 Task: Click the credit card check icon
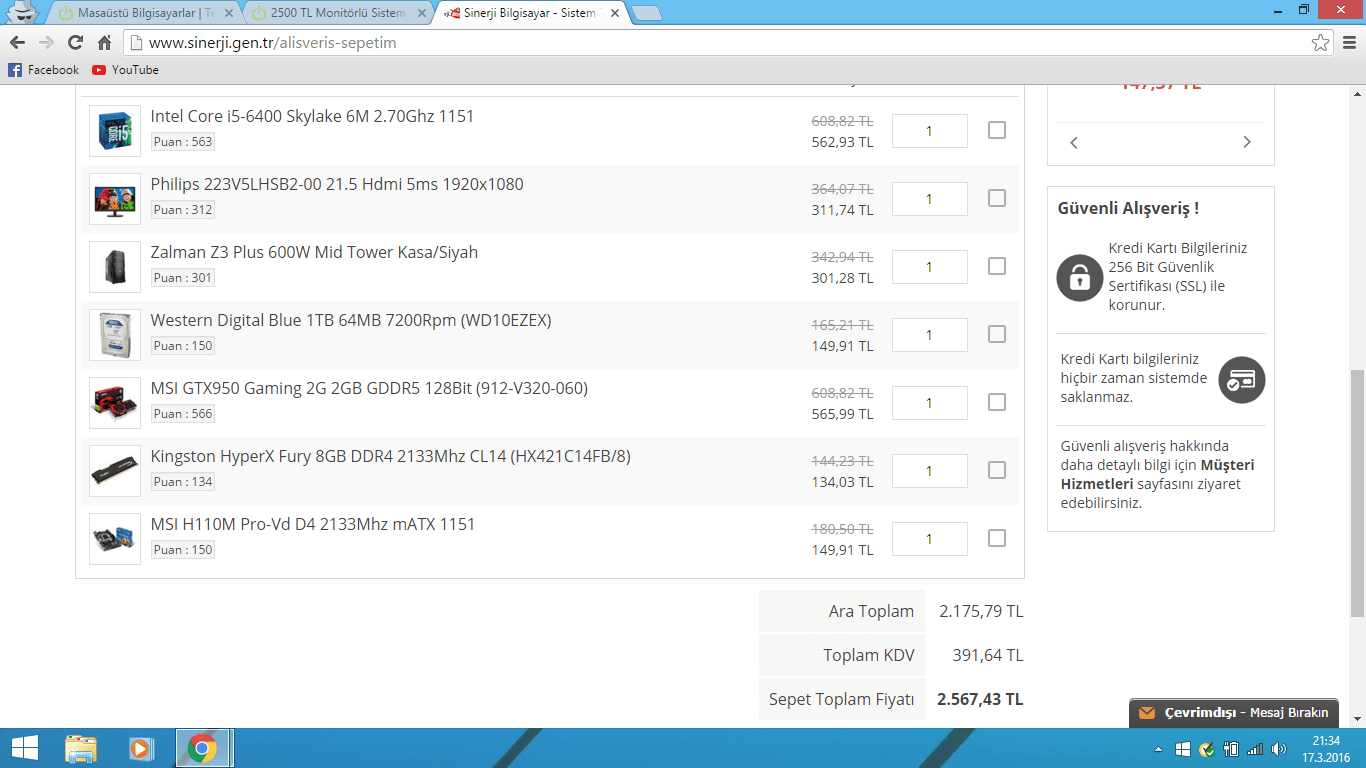(x=1242, y=380)
